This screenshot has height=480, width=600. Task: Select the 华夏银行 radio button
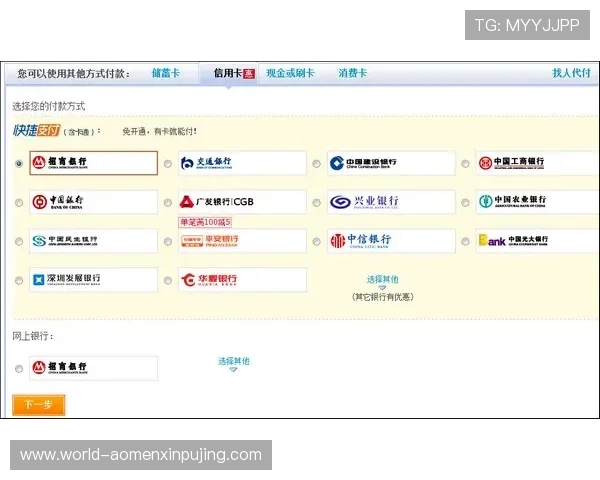(168, 281)
